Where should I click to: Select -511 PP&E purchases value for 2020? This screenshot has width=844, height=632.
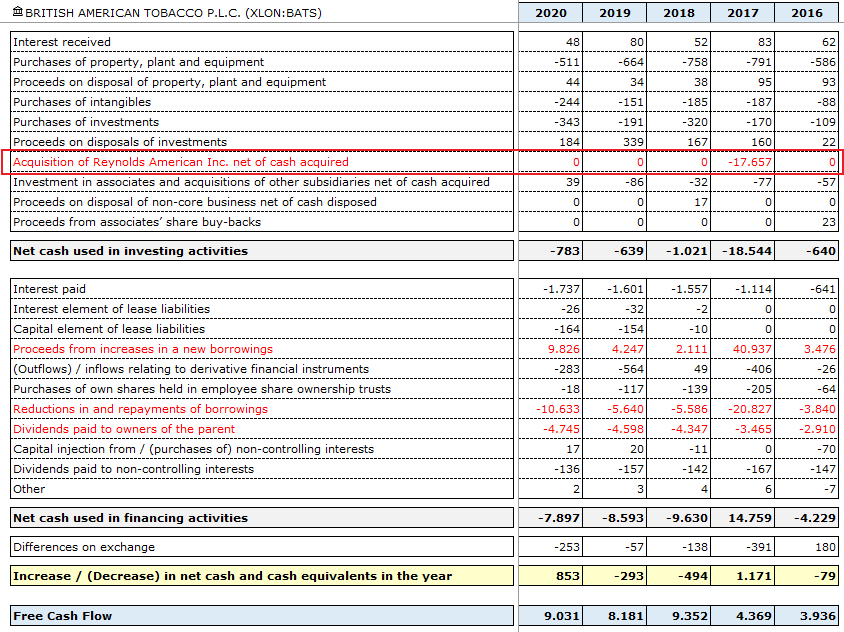pos(567,62)
